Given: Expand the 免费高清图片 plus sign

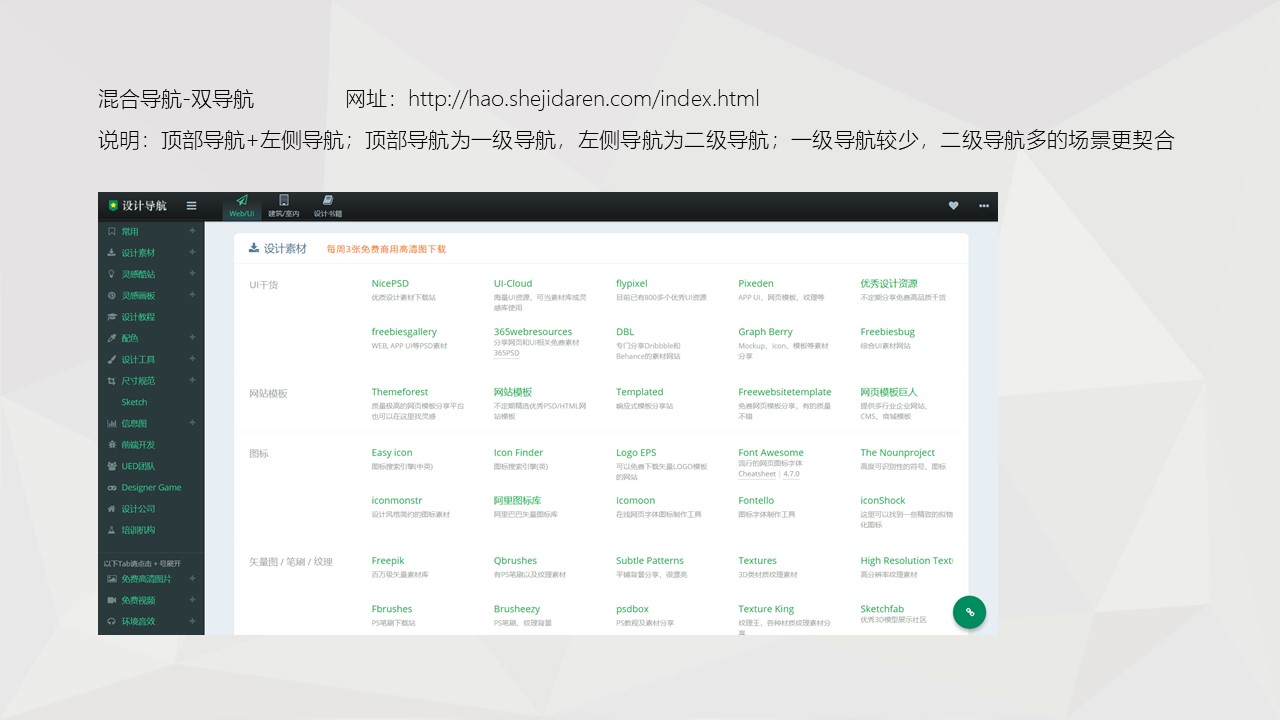Looking at the screenshot, I should click(193, 578).
